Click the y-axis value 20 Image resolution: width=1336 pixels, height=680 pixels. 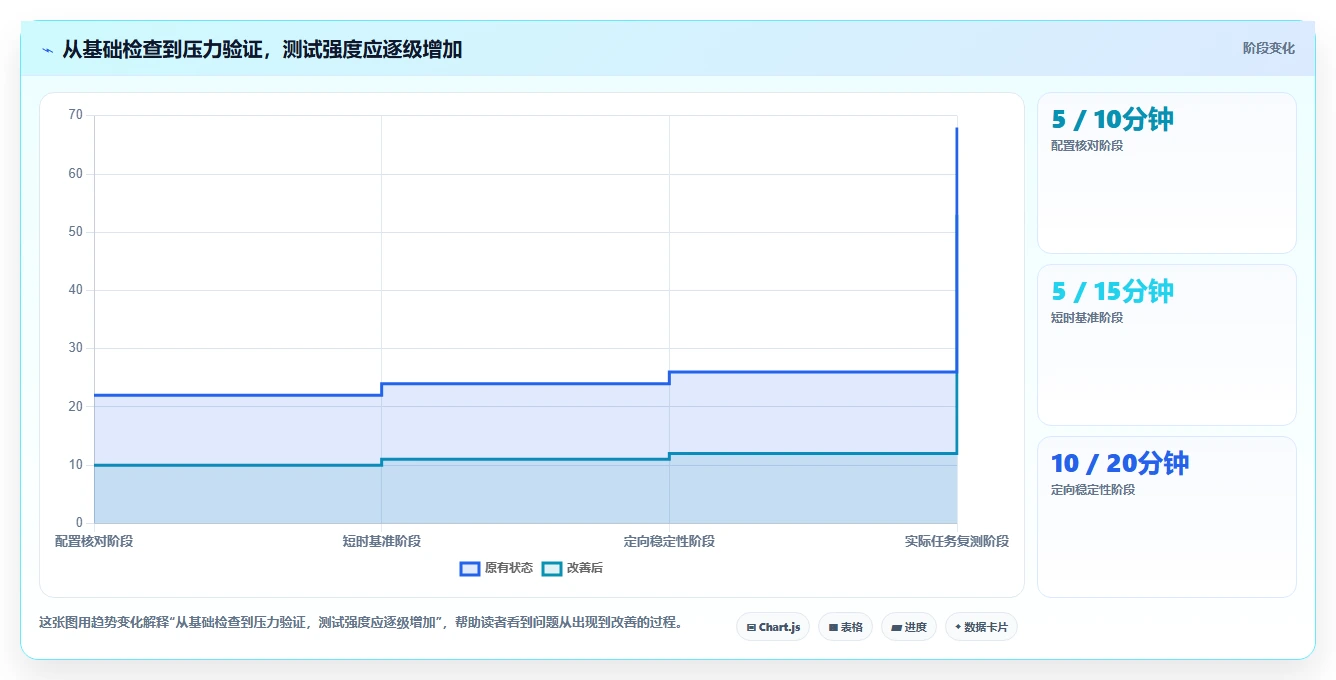tap(76, 406)
